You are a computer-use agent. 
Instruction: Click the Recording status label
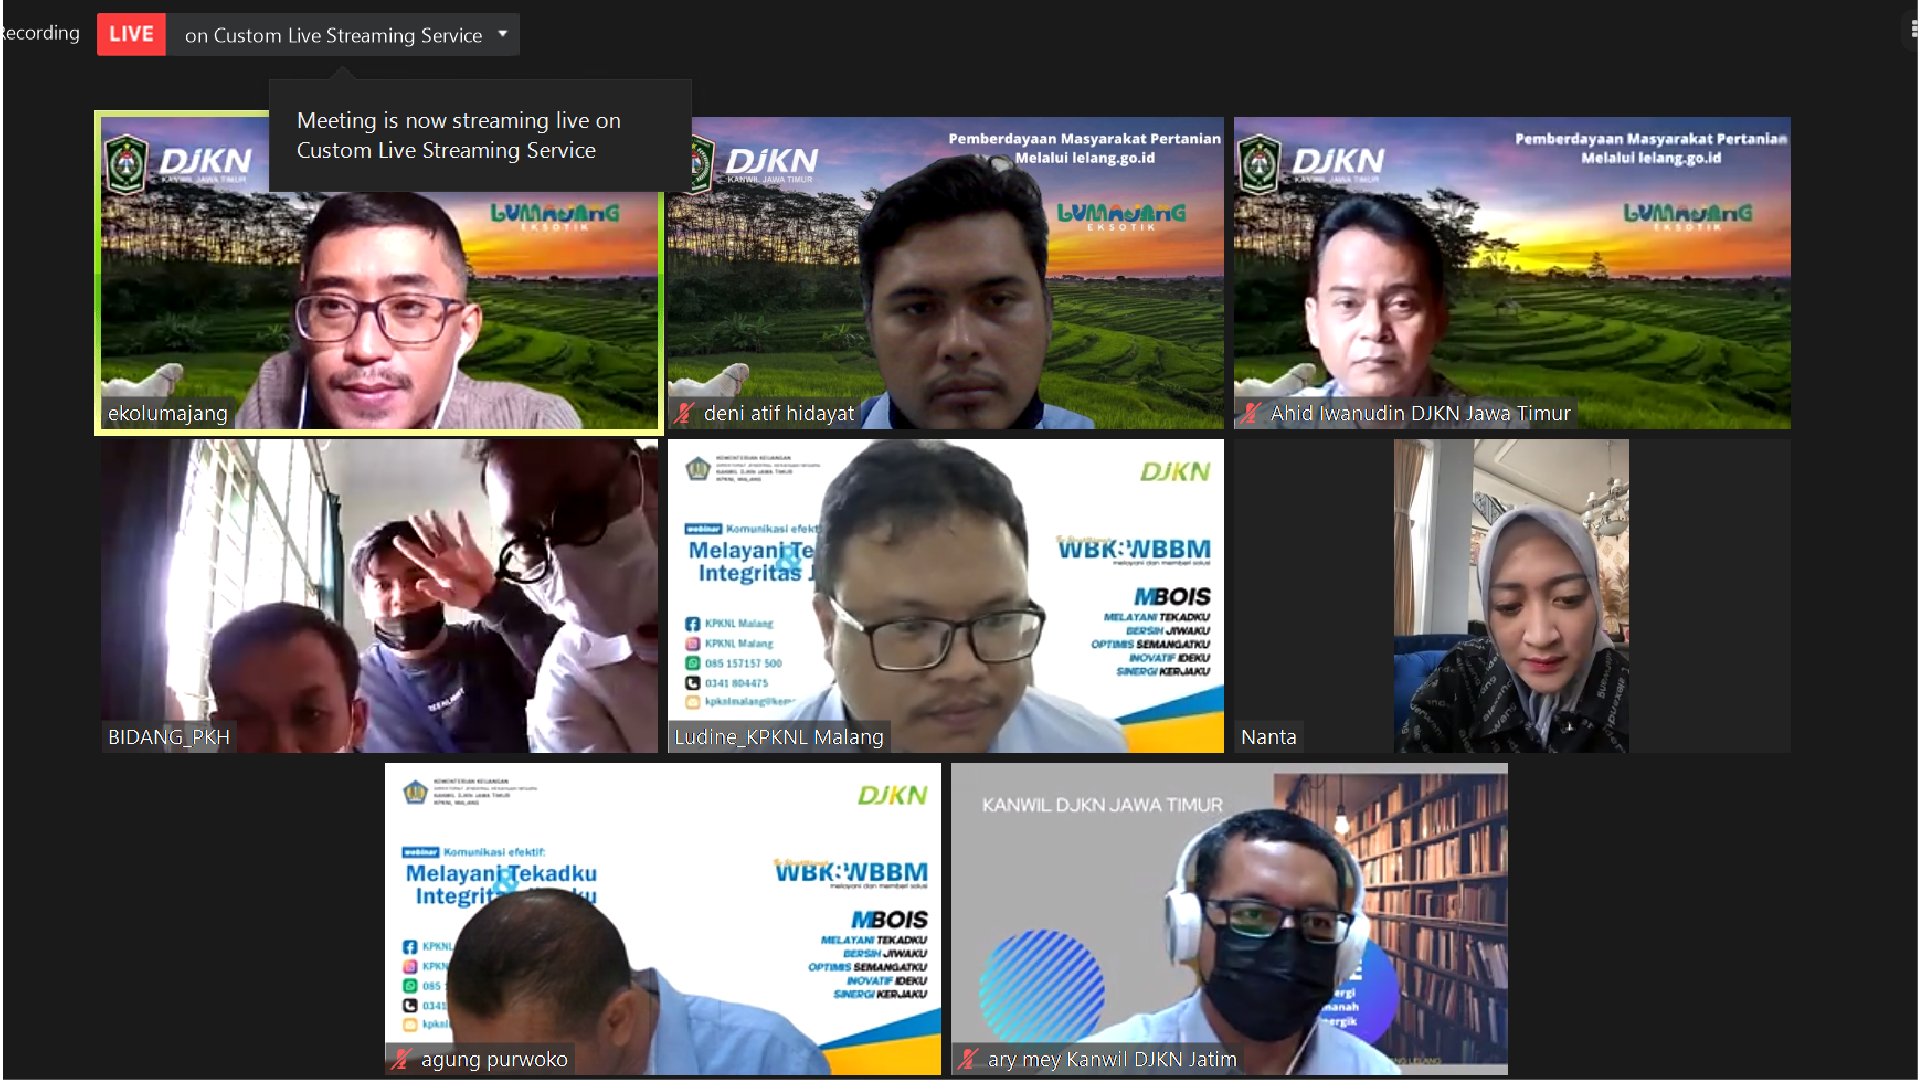[41, 33]
